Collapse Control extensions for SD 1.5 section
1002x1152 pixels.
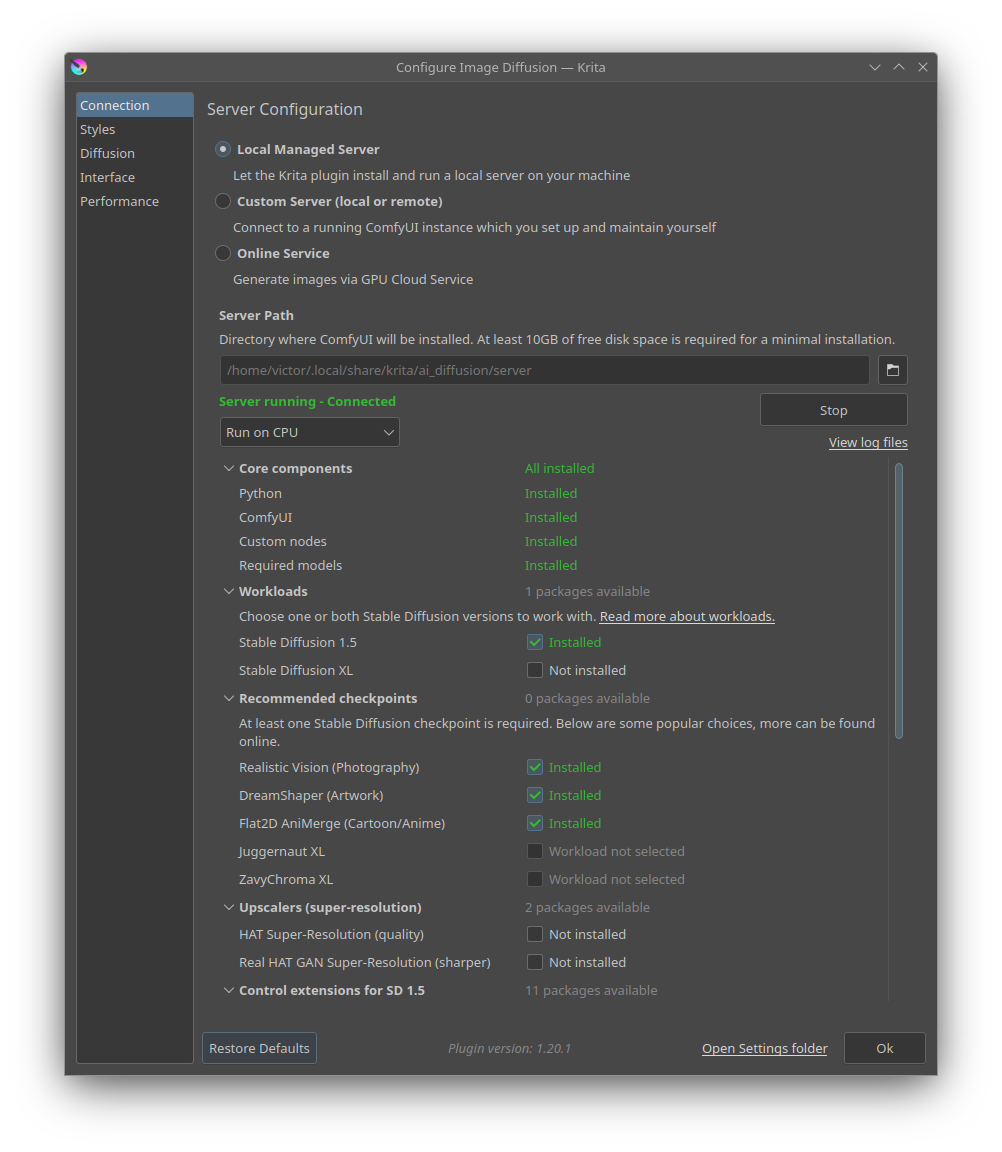click(x=228, y=990)
